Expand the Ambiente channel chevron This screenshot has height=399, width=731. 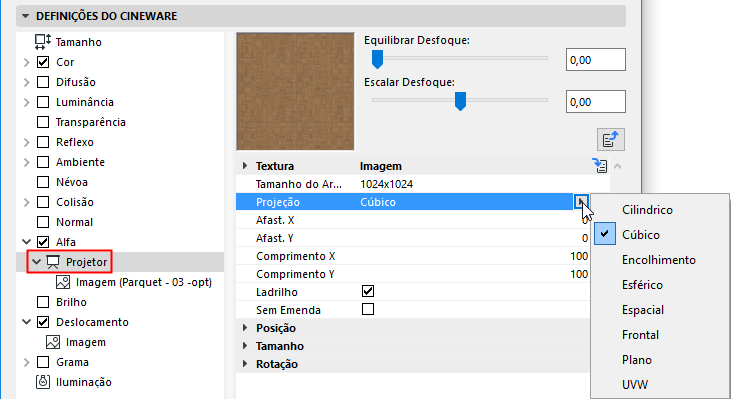click(x=27, y=162)
